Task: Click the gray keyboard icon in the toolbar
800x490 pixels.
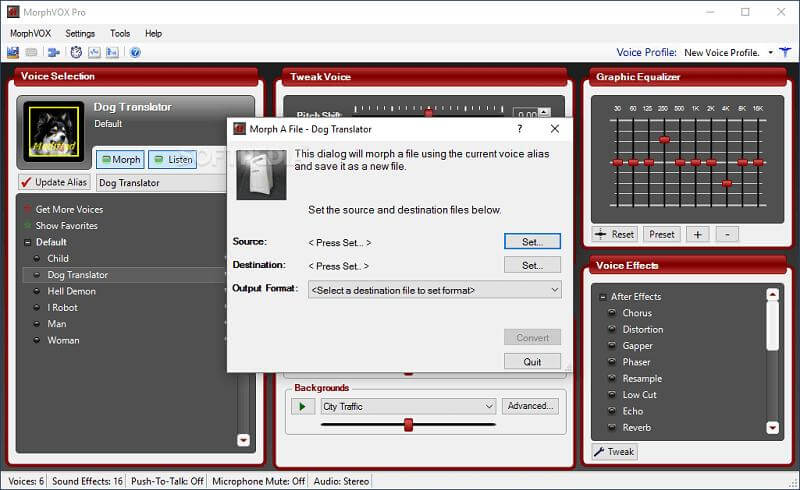Action: pyautogui.click(x=31, y=52)
